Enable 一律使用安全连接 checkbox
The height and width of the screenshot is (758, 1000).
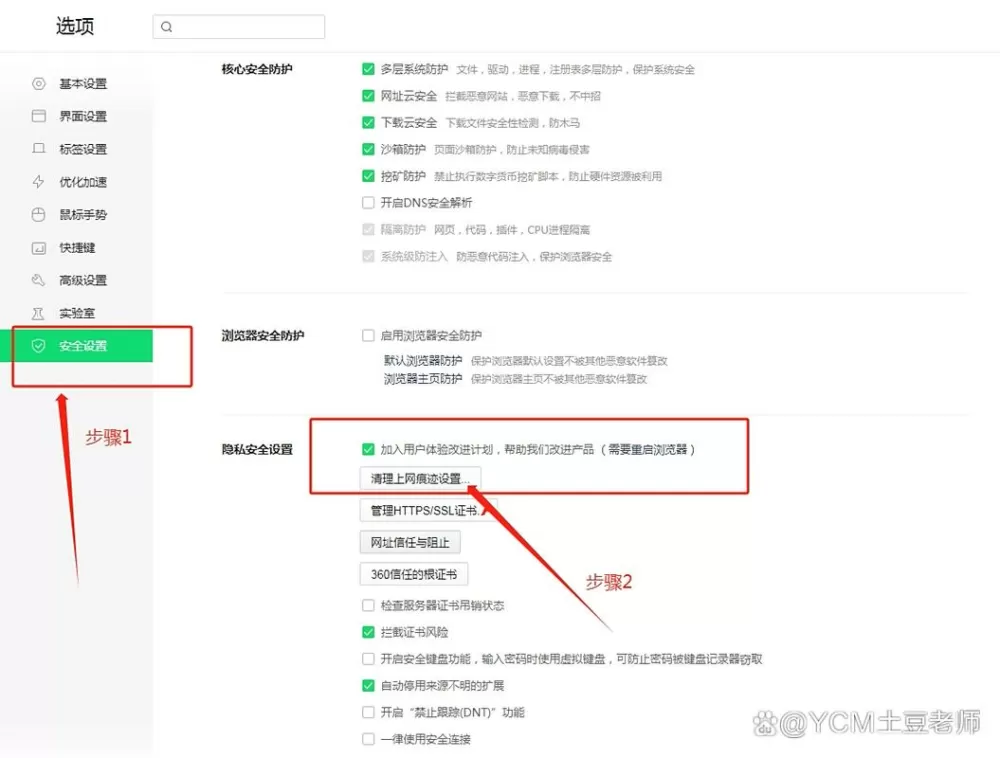[x=368, y=739]
